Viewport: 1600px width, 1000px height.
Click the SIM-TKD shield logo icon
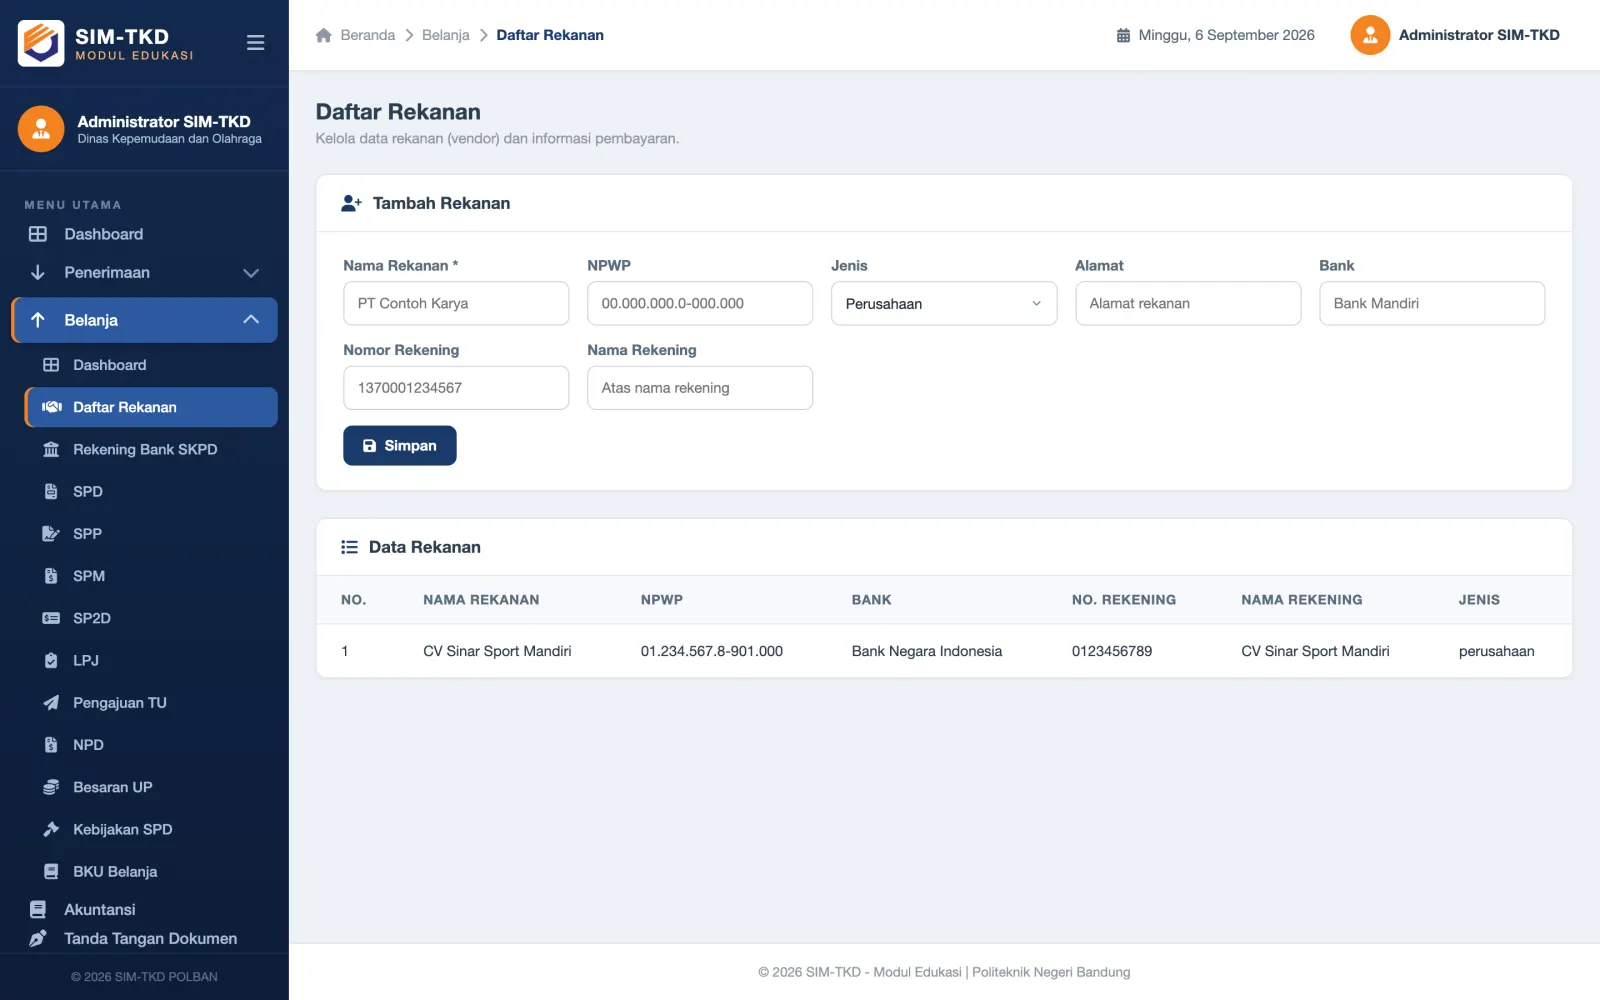coord(41,43)
